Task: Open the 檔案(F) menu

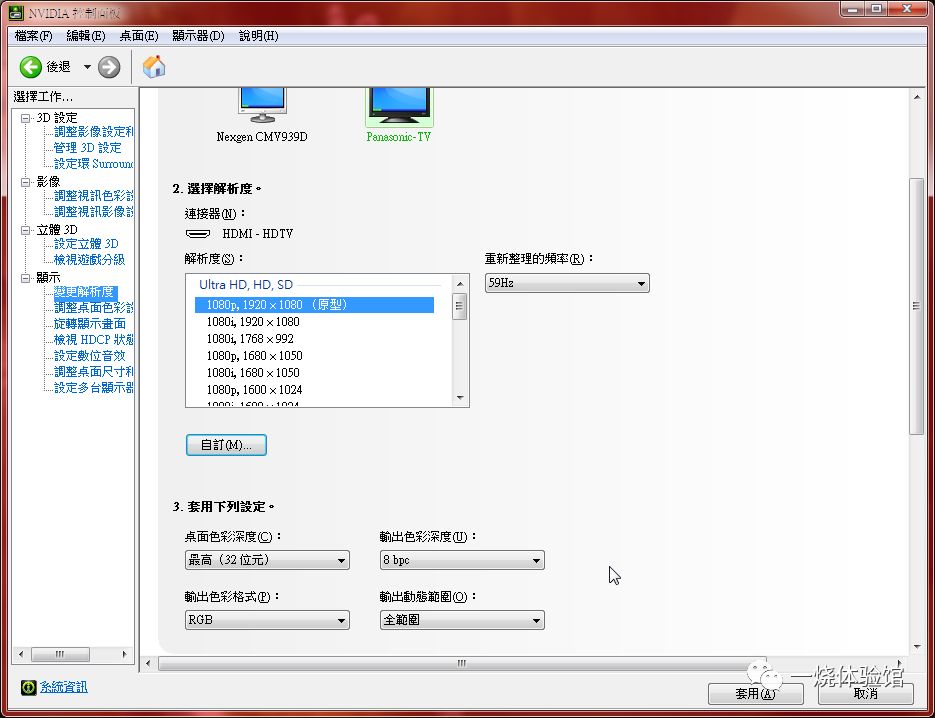Action: coord(33,36)
